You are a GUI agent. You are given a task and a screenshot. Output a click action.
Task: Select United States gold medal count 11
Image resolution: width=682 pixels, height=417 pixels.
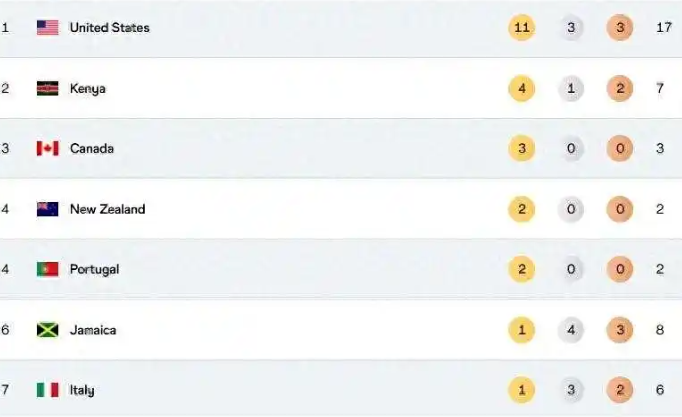(522, 27)
